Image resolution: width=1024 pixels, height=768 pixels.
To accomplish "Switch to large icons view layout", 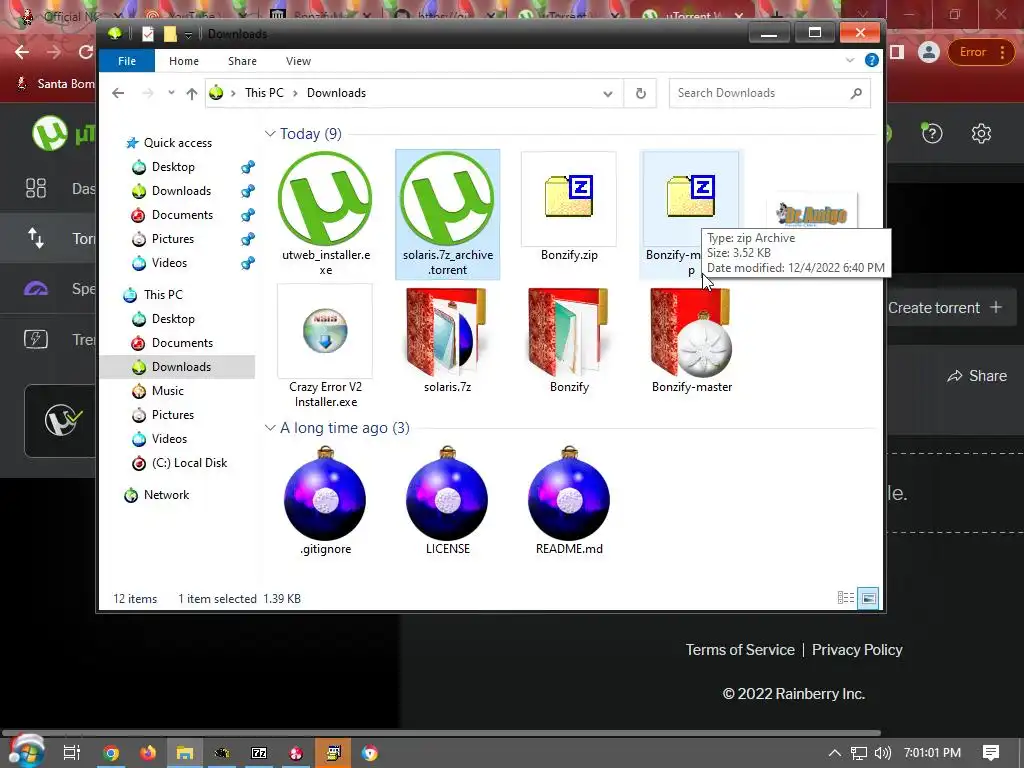I will coord(868,598).
